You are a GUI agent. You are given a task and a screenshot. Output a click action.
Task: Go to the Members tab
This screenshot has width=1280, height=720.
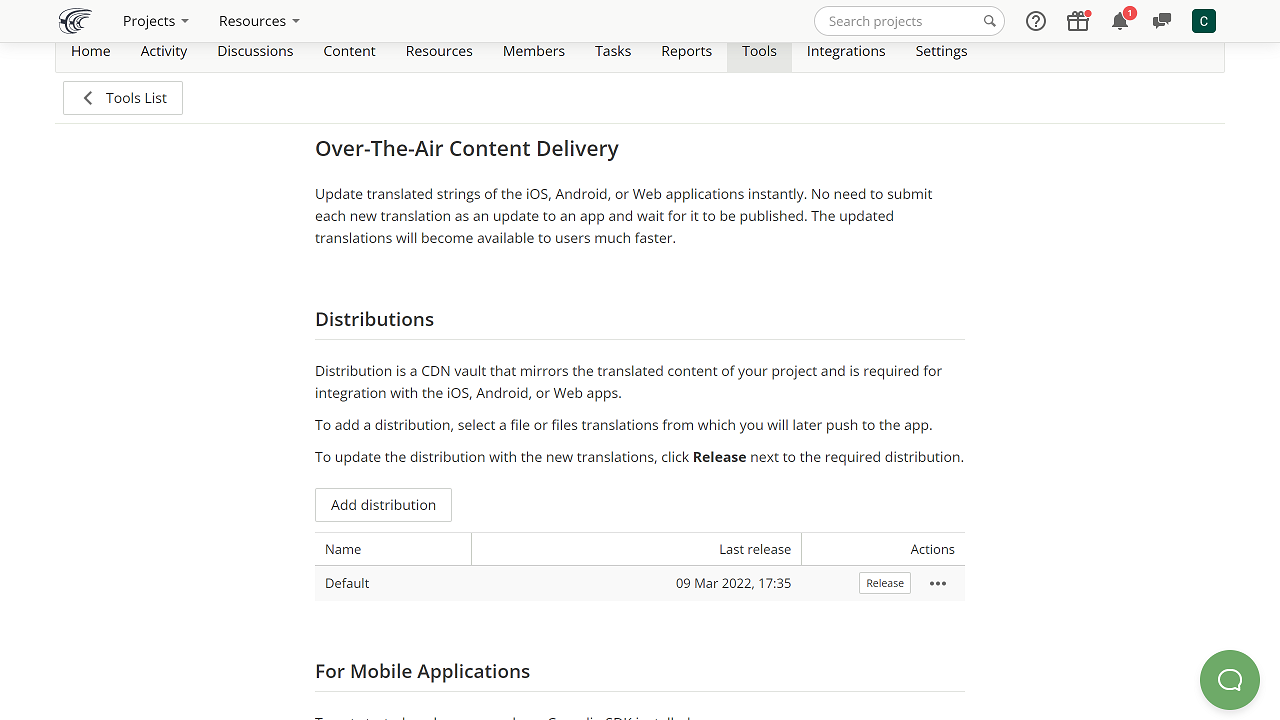tap(533, 51)
